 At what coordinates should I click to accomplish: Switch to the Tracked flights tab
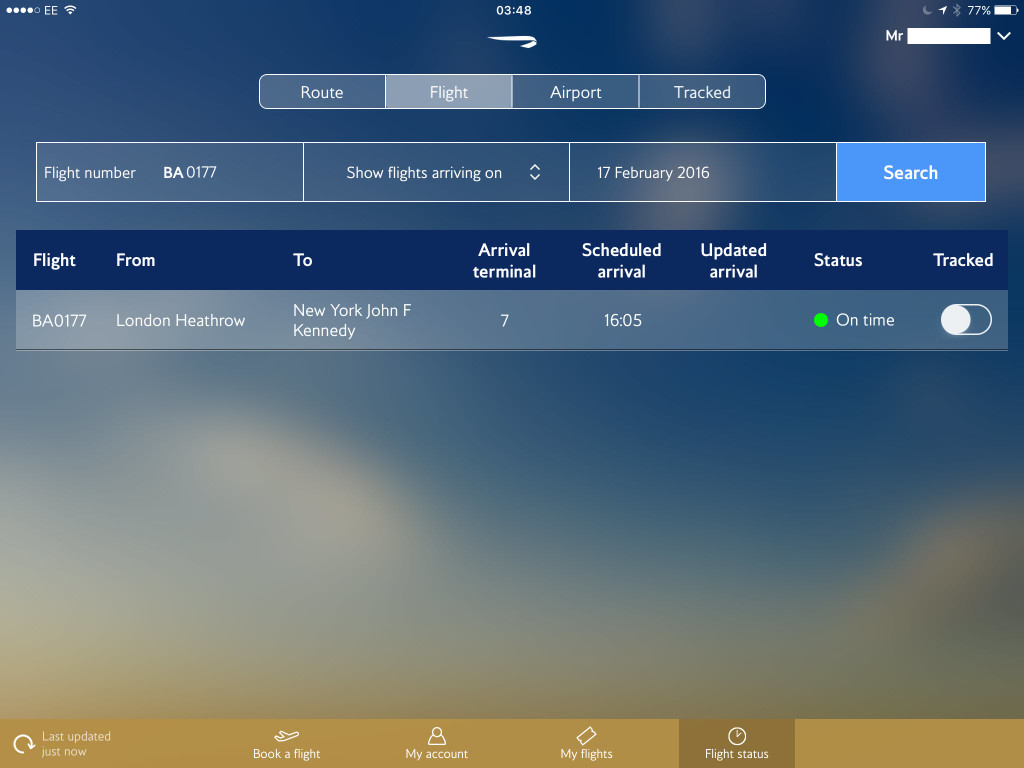(702, 92)
